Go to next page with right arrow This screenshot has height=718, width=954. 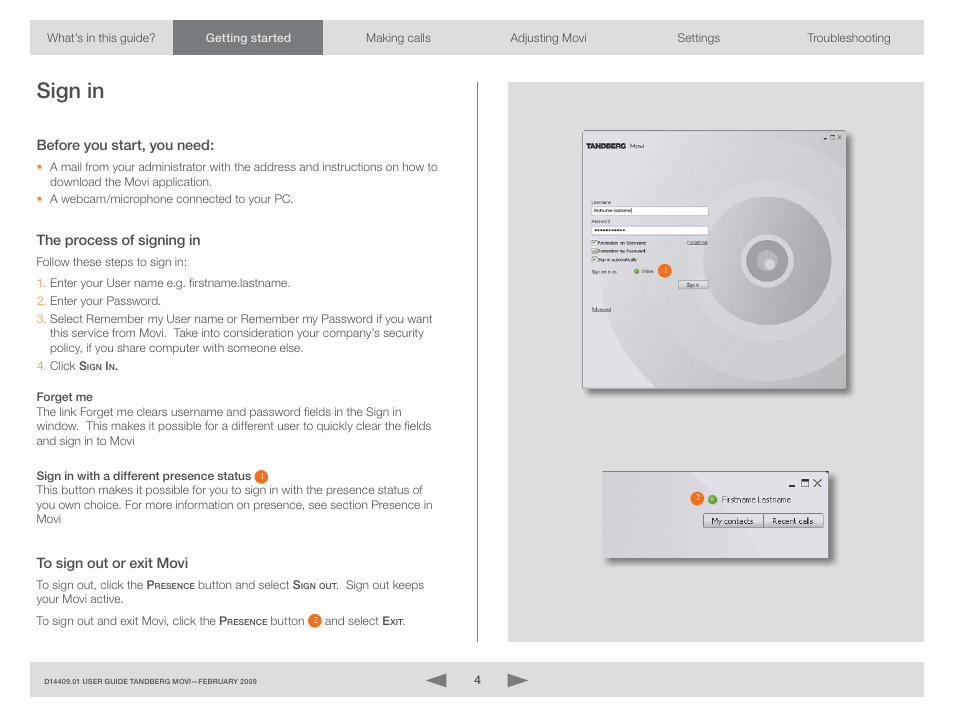coord(517,680)
